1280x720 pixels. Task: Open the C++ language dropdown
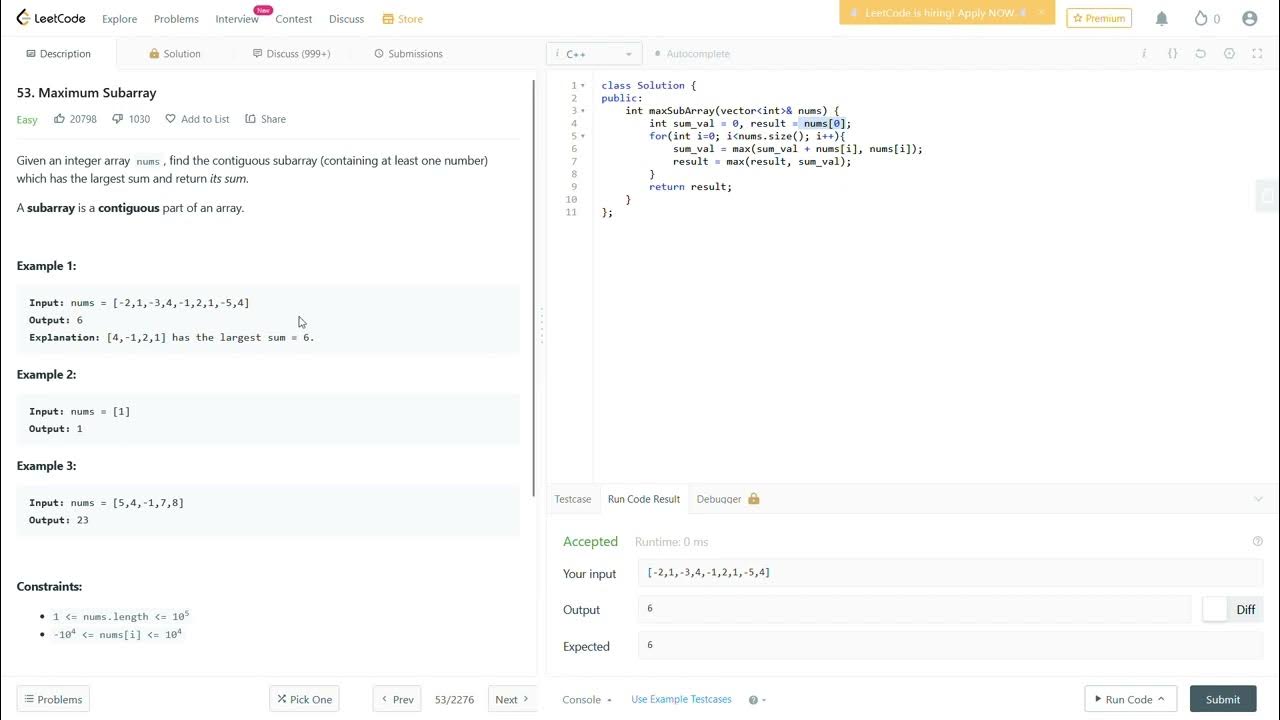594,54
